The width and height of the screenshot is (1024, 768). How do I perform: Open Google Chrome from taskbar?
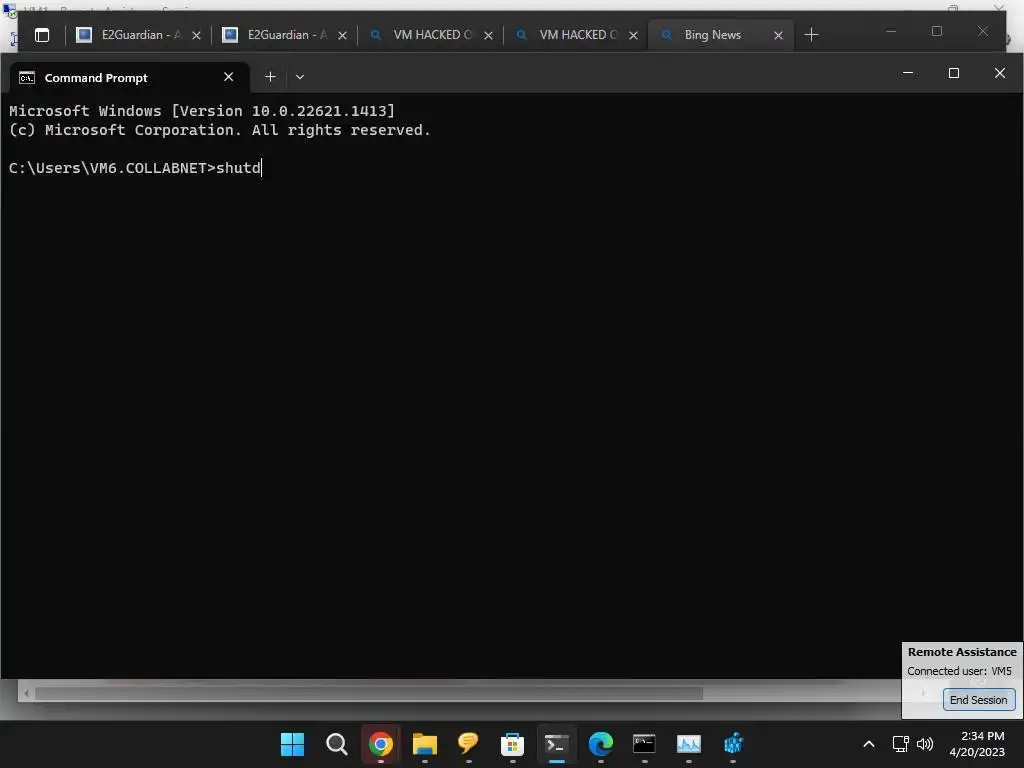pos(381,744)
